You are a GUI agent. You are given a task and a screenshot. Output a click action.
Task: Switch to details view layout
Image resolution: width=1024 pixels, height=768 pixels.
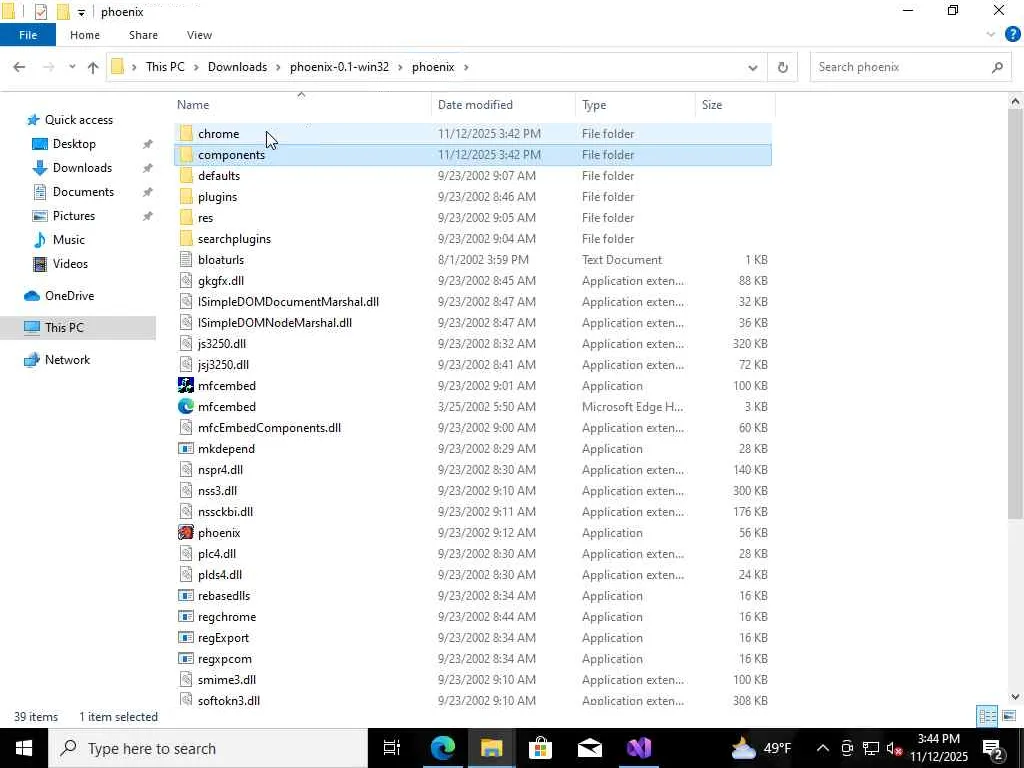click(987, 716)
